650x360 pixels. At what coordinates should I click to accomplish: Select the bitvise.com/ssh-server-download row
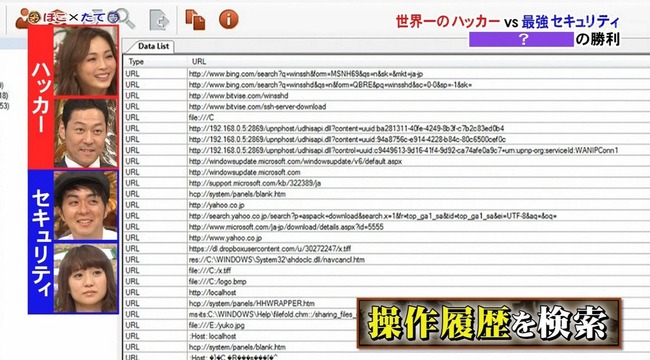click(x=387, y=107)
